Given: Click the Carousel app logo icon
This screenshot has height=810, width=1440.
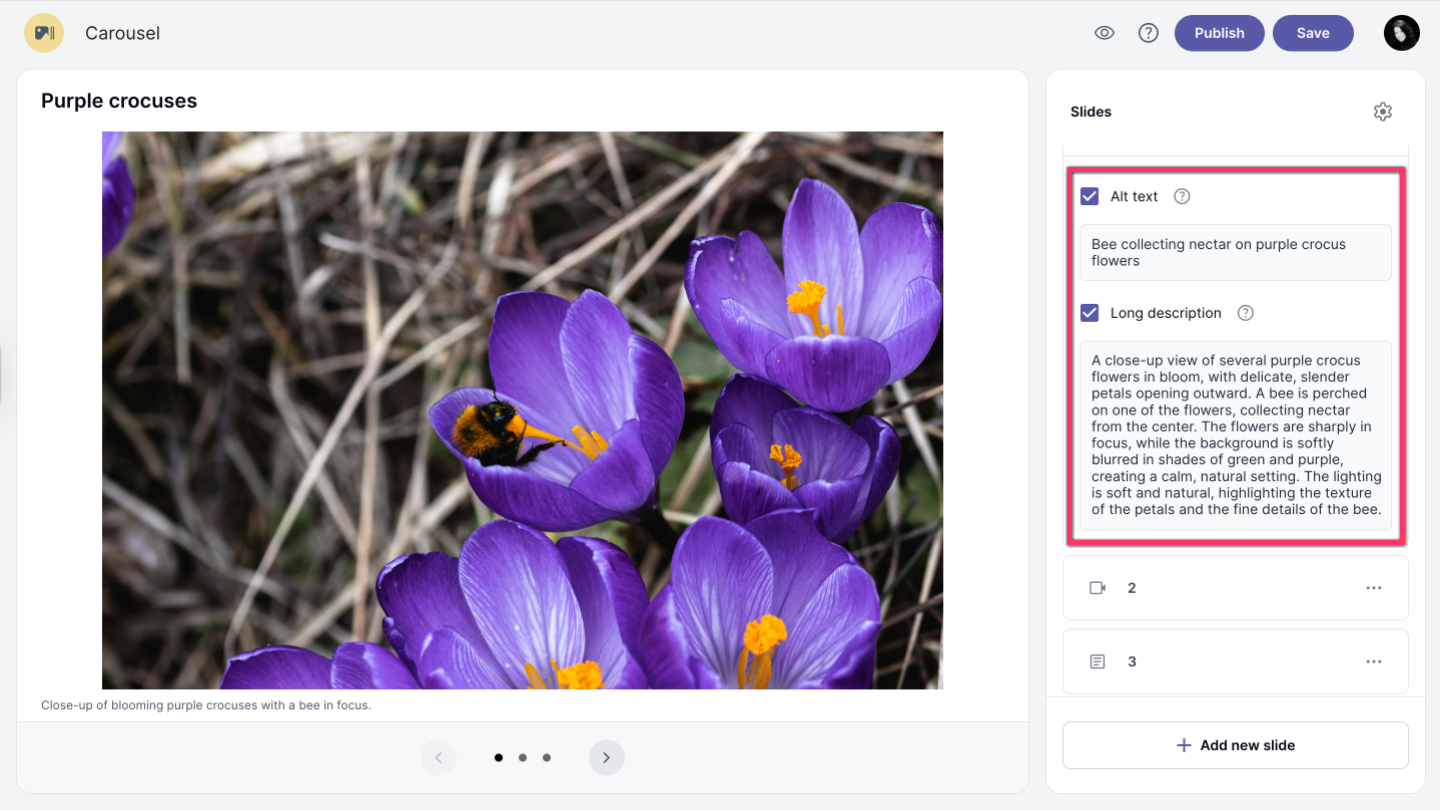Looking at the screenshot, I should click(44, 33).
